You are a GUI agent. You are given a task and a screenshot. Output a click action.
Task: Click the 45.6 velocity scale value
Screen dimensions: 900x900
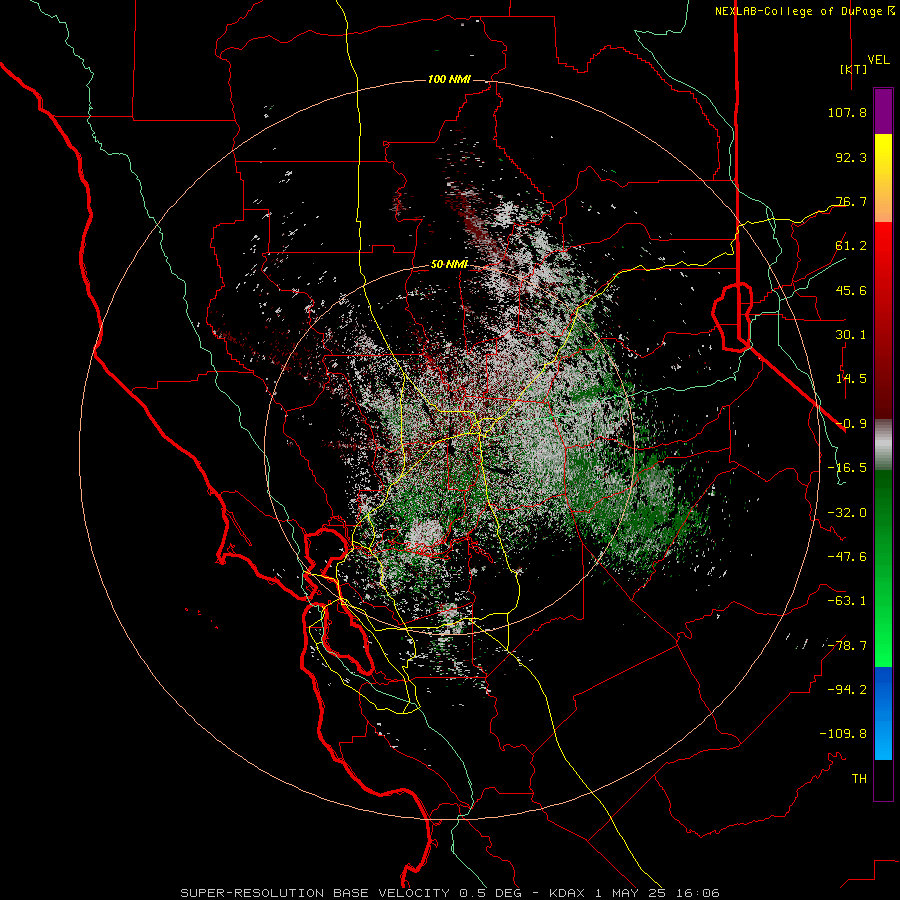tap(851, 290)
